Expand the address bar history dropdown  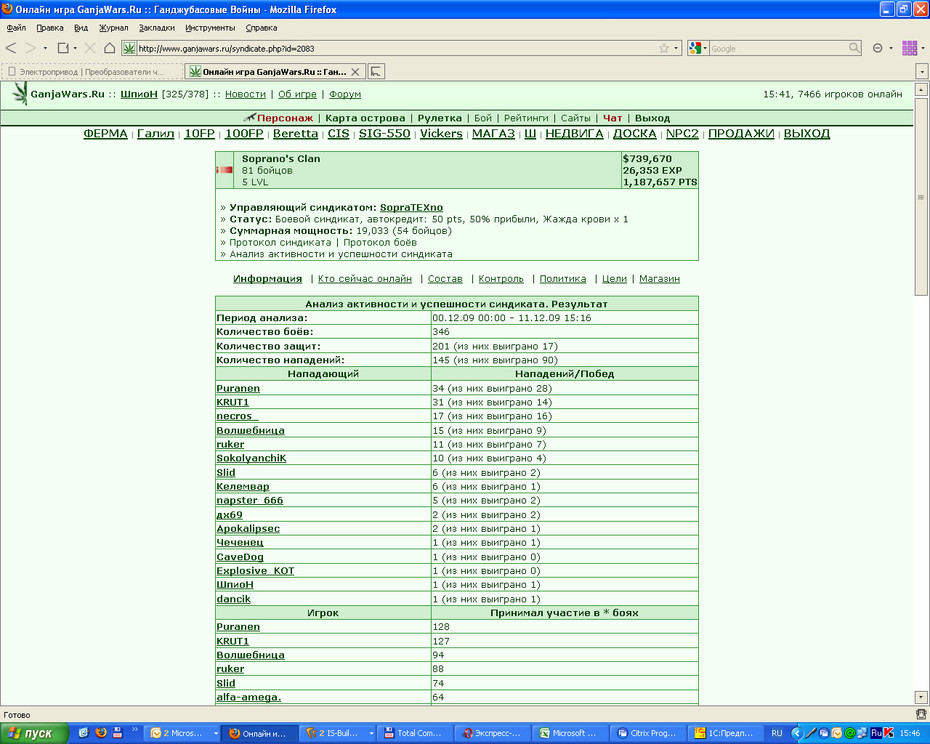tap(676, 49)
